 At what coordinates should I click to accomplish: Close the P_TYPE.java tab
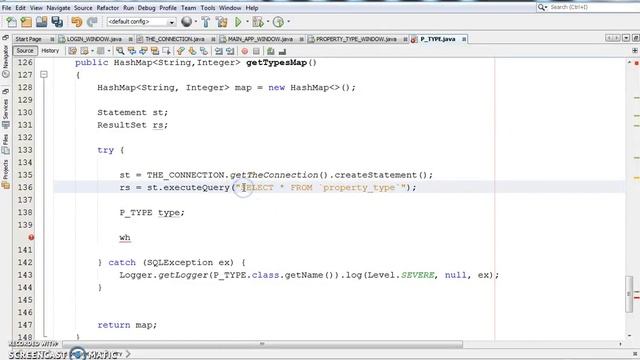click(464, 39)
